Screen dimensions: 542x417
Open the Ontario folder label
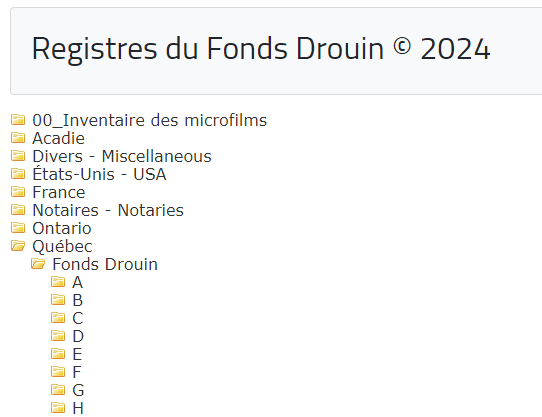tap(62, 228)
